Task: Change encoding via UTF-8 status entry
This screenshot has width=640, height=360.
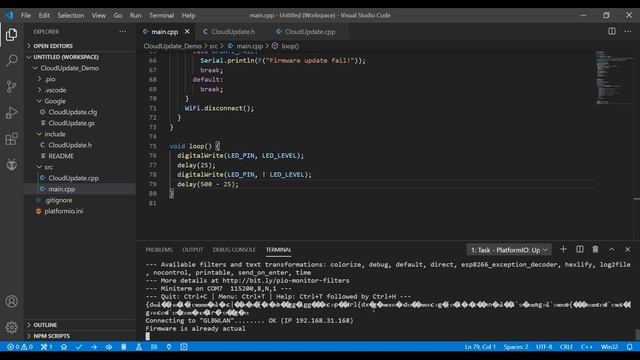Action: 544,347
